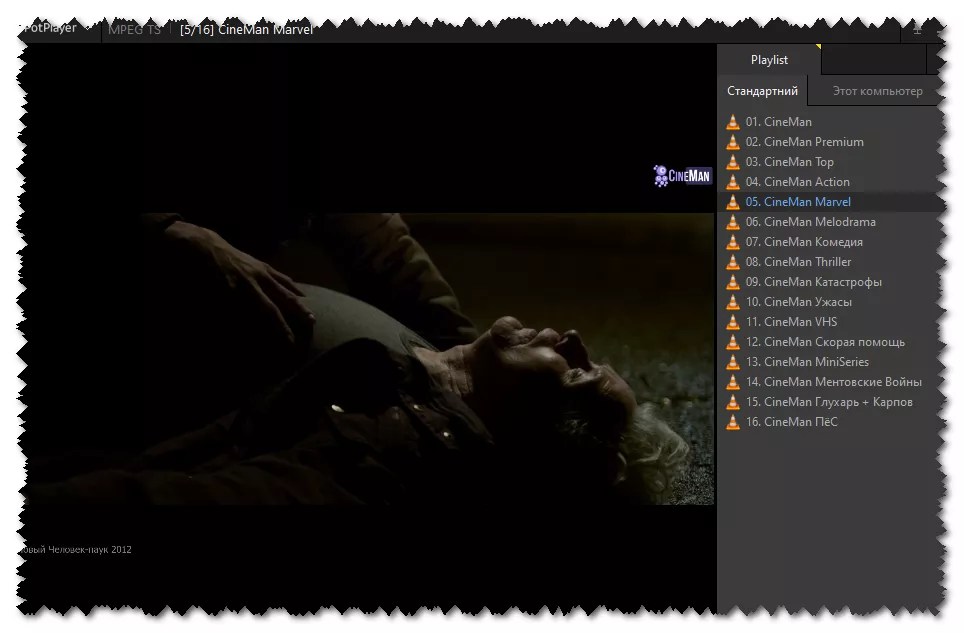964x633 pixels.
Task: Click the MPEG TS format label in title bar
Action: pyautogui.click(x=134, y=29)
